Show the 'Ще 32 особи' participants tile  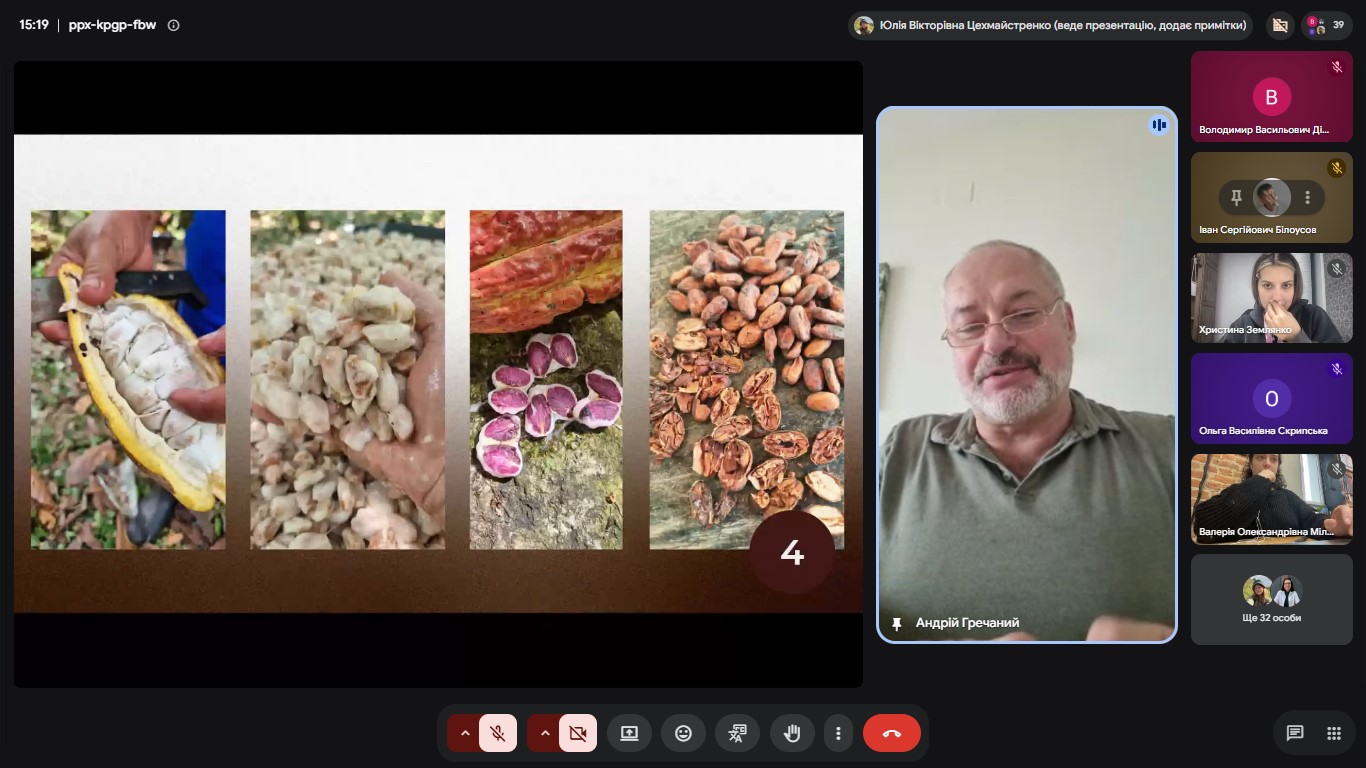click(x=1272, y=599)
